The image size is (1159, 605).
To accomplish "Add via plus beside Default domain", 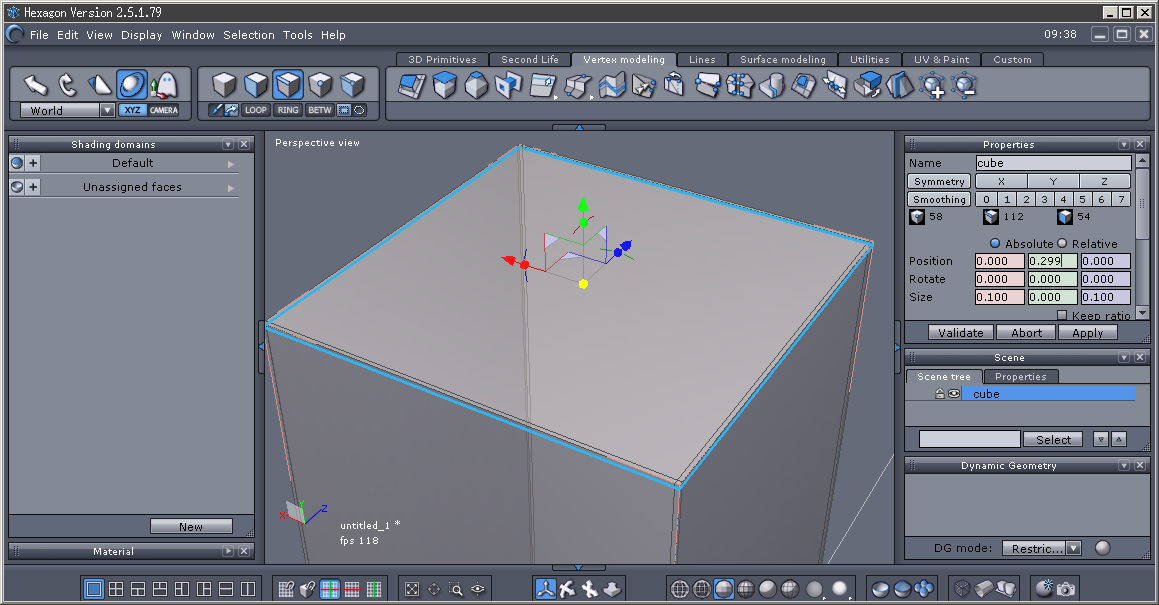I will click(x=33, y=163).
